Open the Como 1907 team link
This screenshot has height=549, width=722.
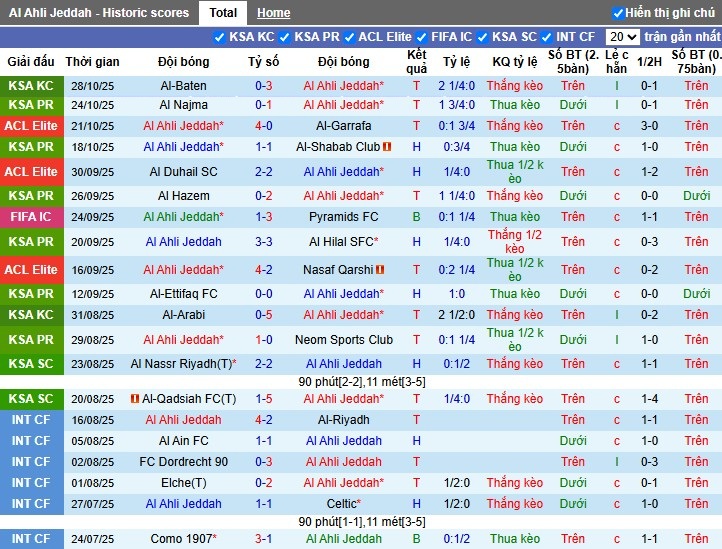[182, 539]
